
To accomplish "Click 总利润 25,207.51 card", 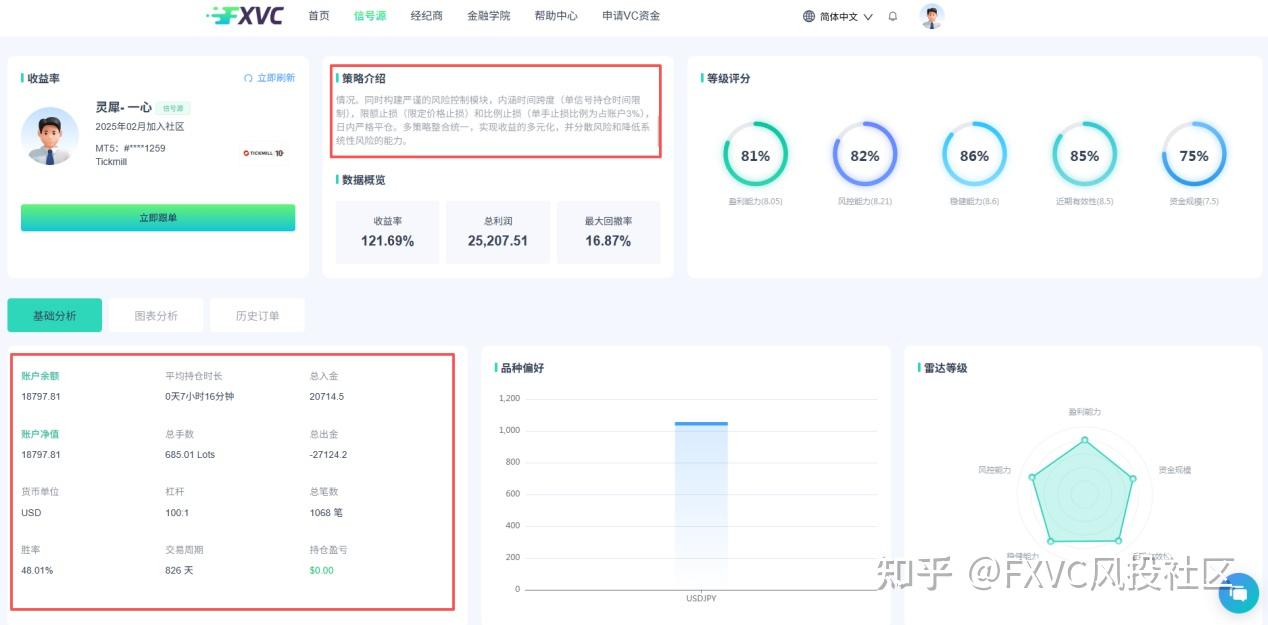I will click(x=498, y=232).
